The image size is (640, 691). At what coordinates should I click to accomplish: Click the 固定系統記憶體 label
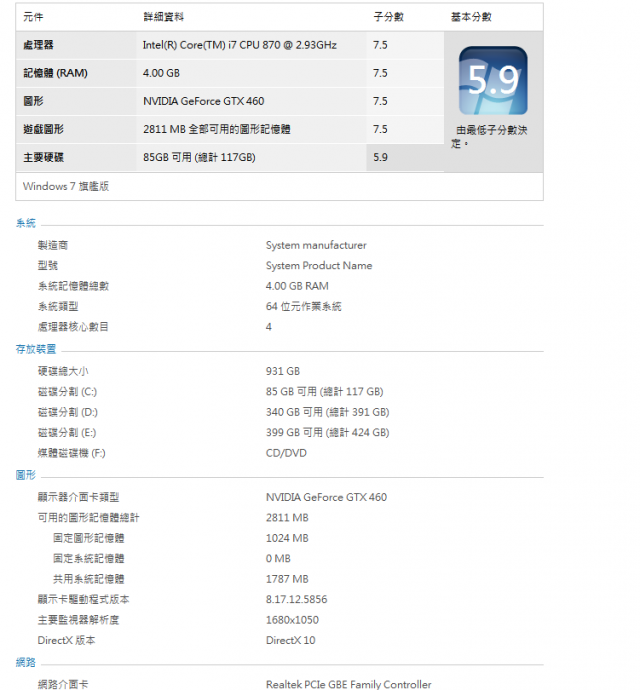pyautogui.click(x=89, y=559)
